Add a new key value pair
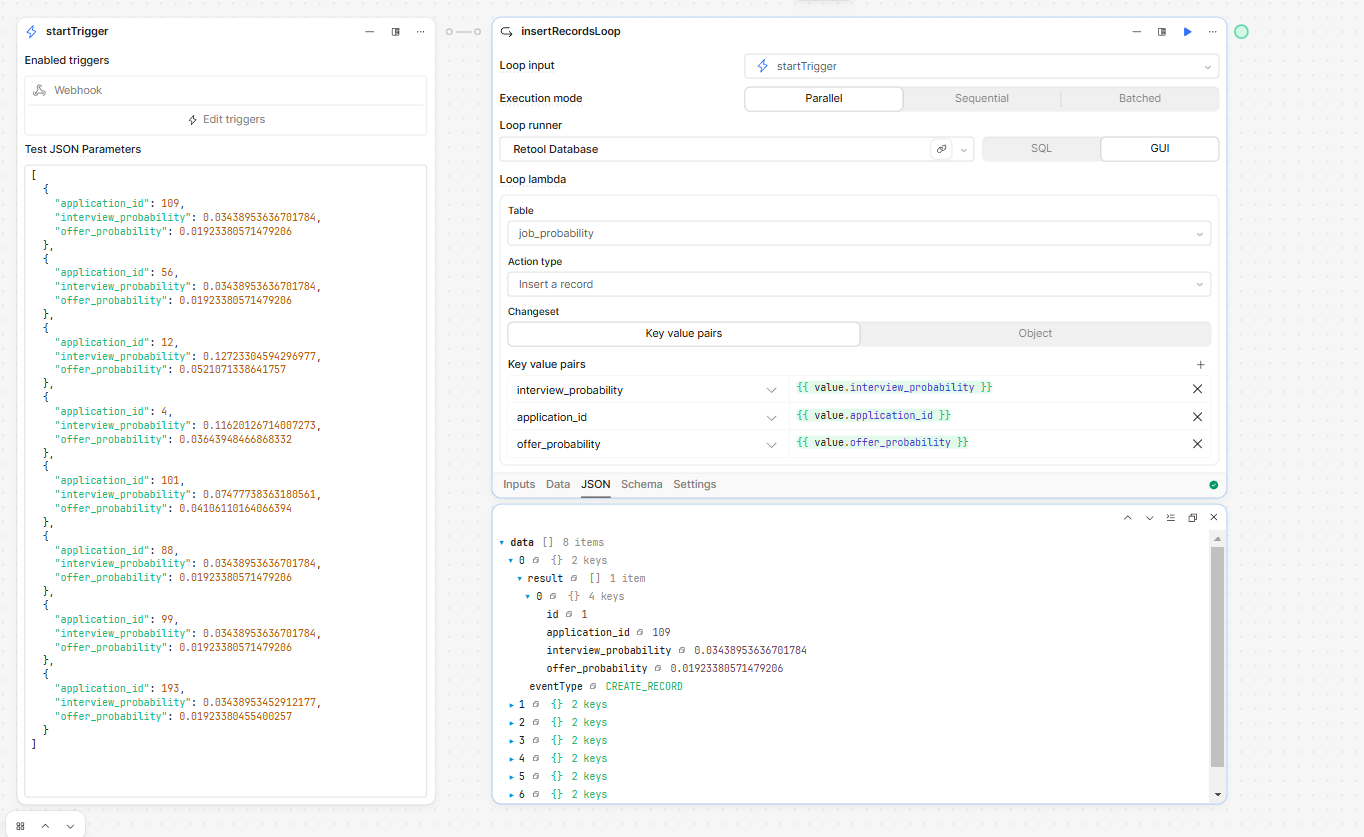The height and width of the screenshot is (837, 1364). pyautogui.click(x=1201, y=365)
